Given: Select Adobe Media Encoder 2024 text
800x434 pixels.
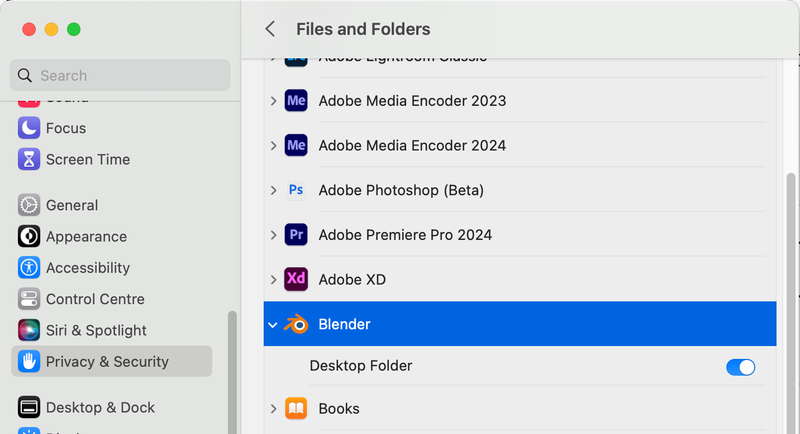Looking at the screenshot, I should [412, 146].
